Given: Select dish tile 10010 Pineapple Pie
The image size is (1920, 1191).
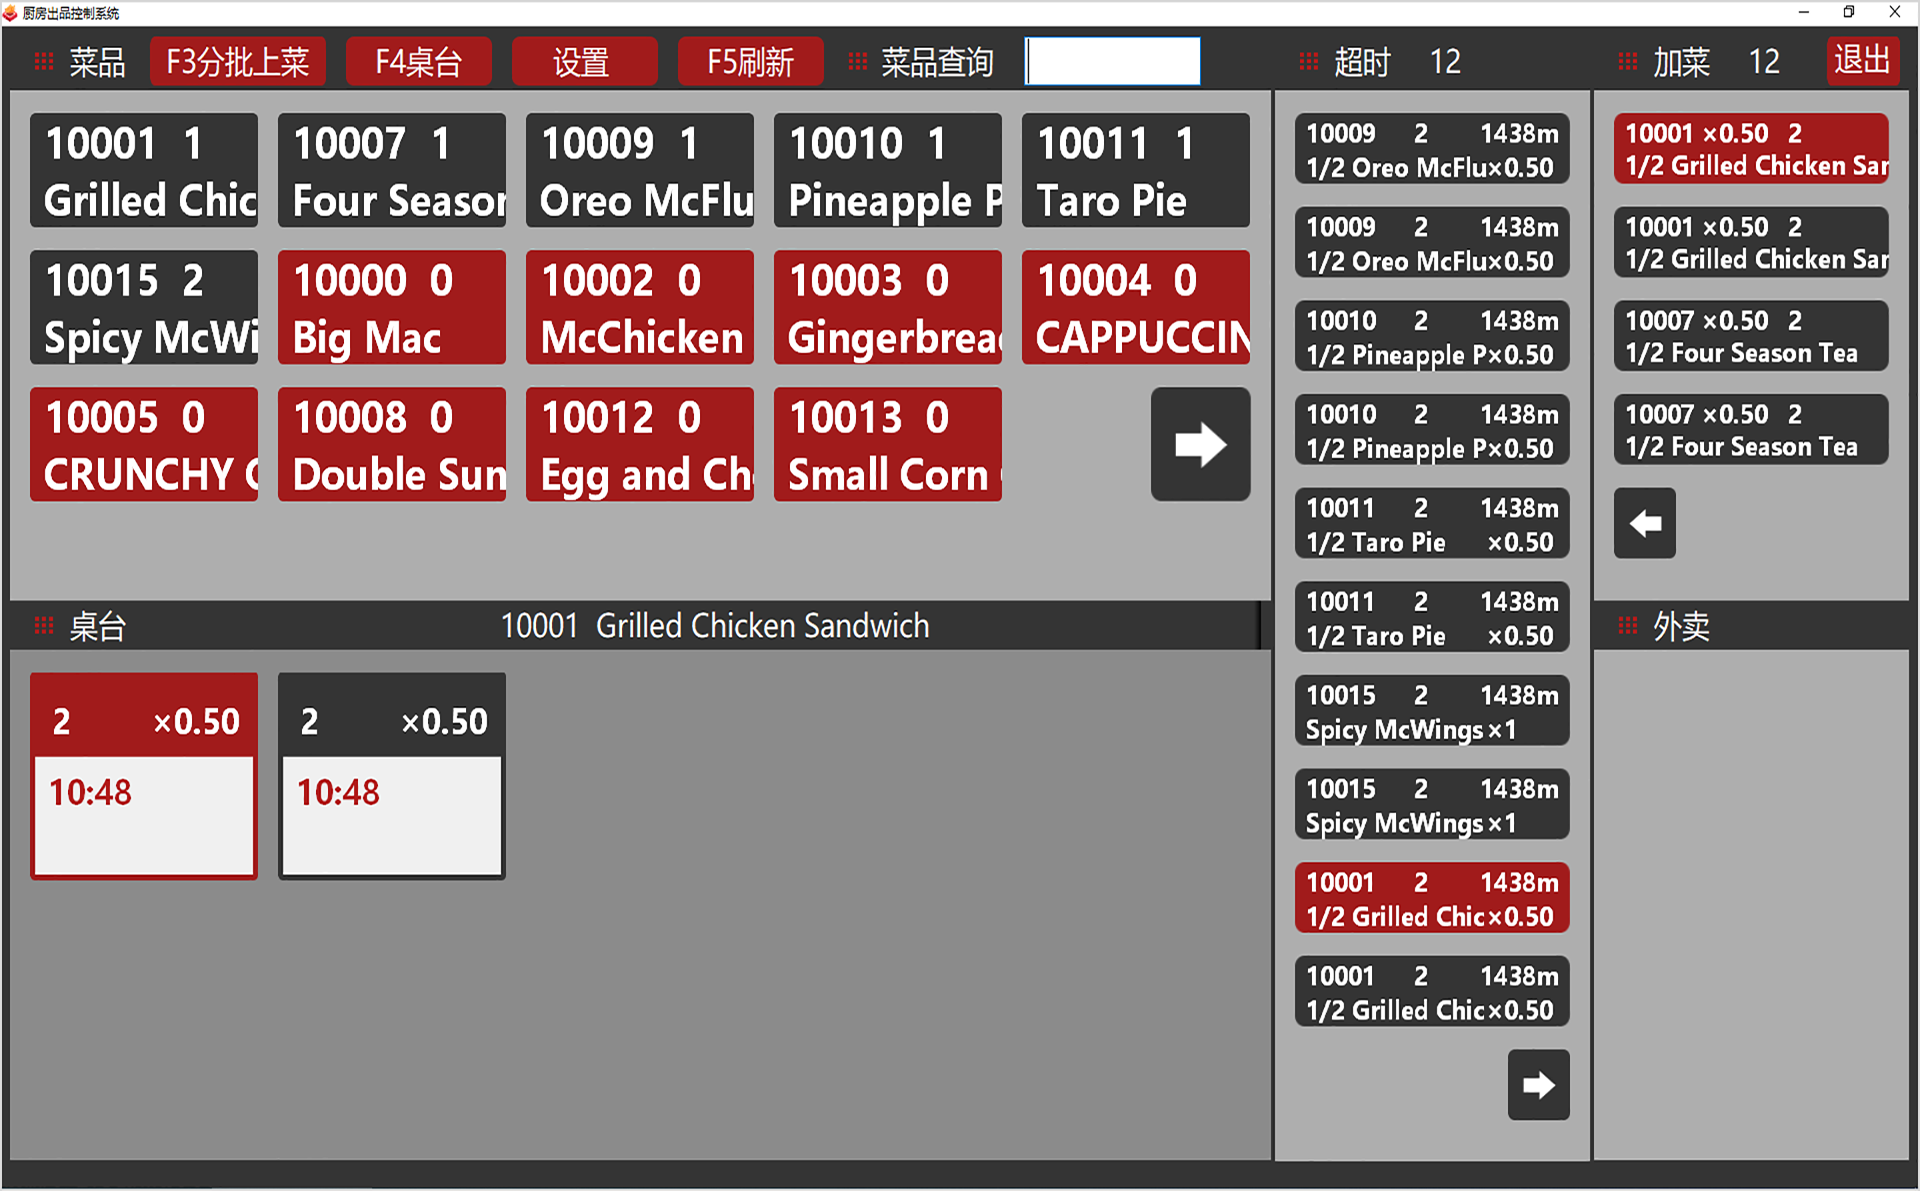Looking at the screenshot, I should click(888, 170).
